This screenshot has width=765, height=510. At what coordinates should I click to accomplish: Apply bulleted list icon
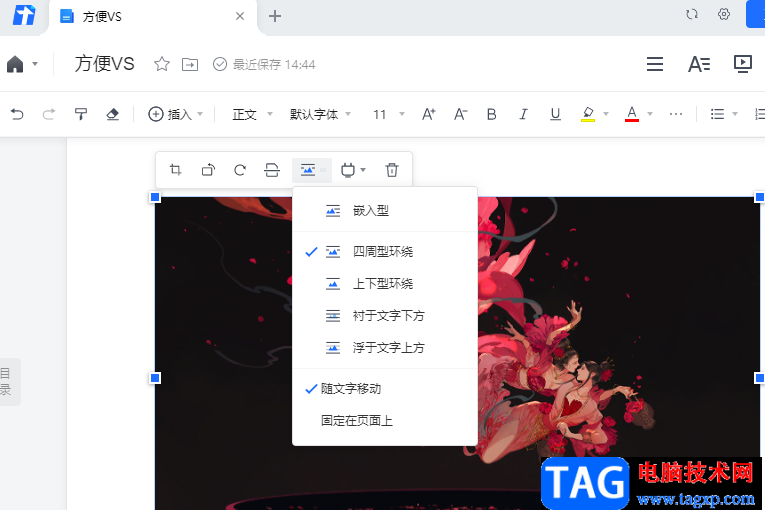pos(717,114)
